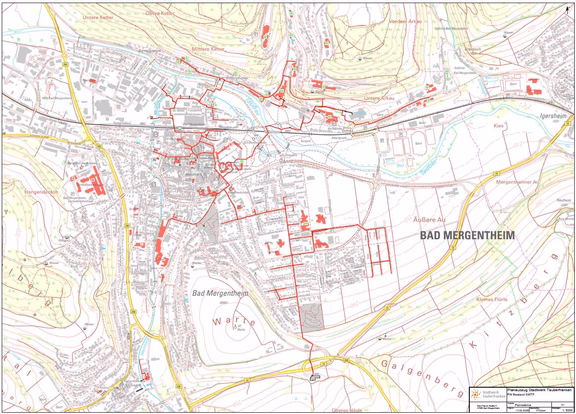Click the Galgenberg area label
The height and width of the screenshot is (414, 576).
pos(422,378)
